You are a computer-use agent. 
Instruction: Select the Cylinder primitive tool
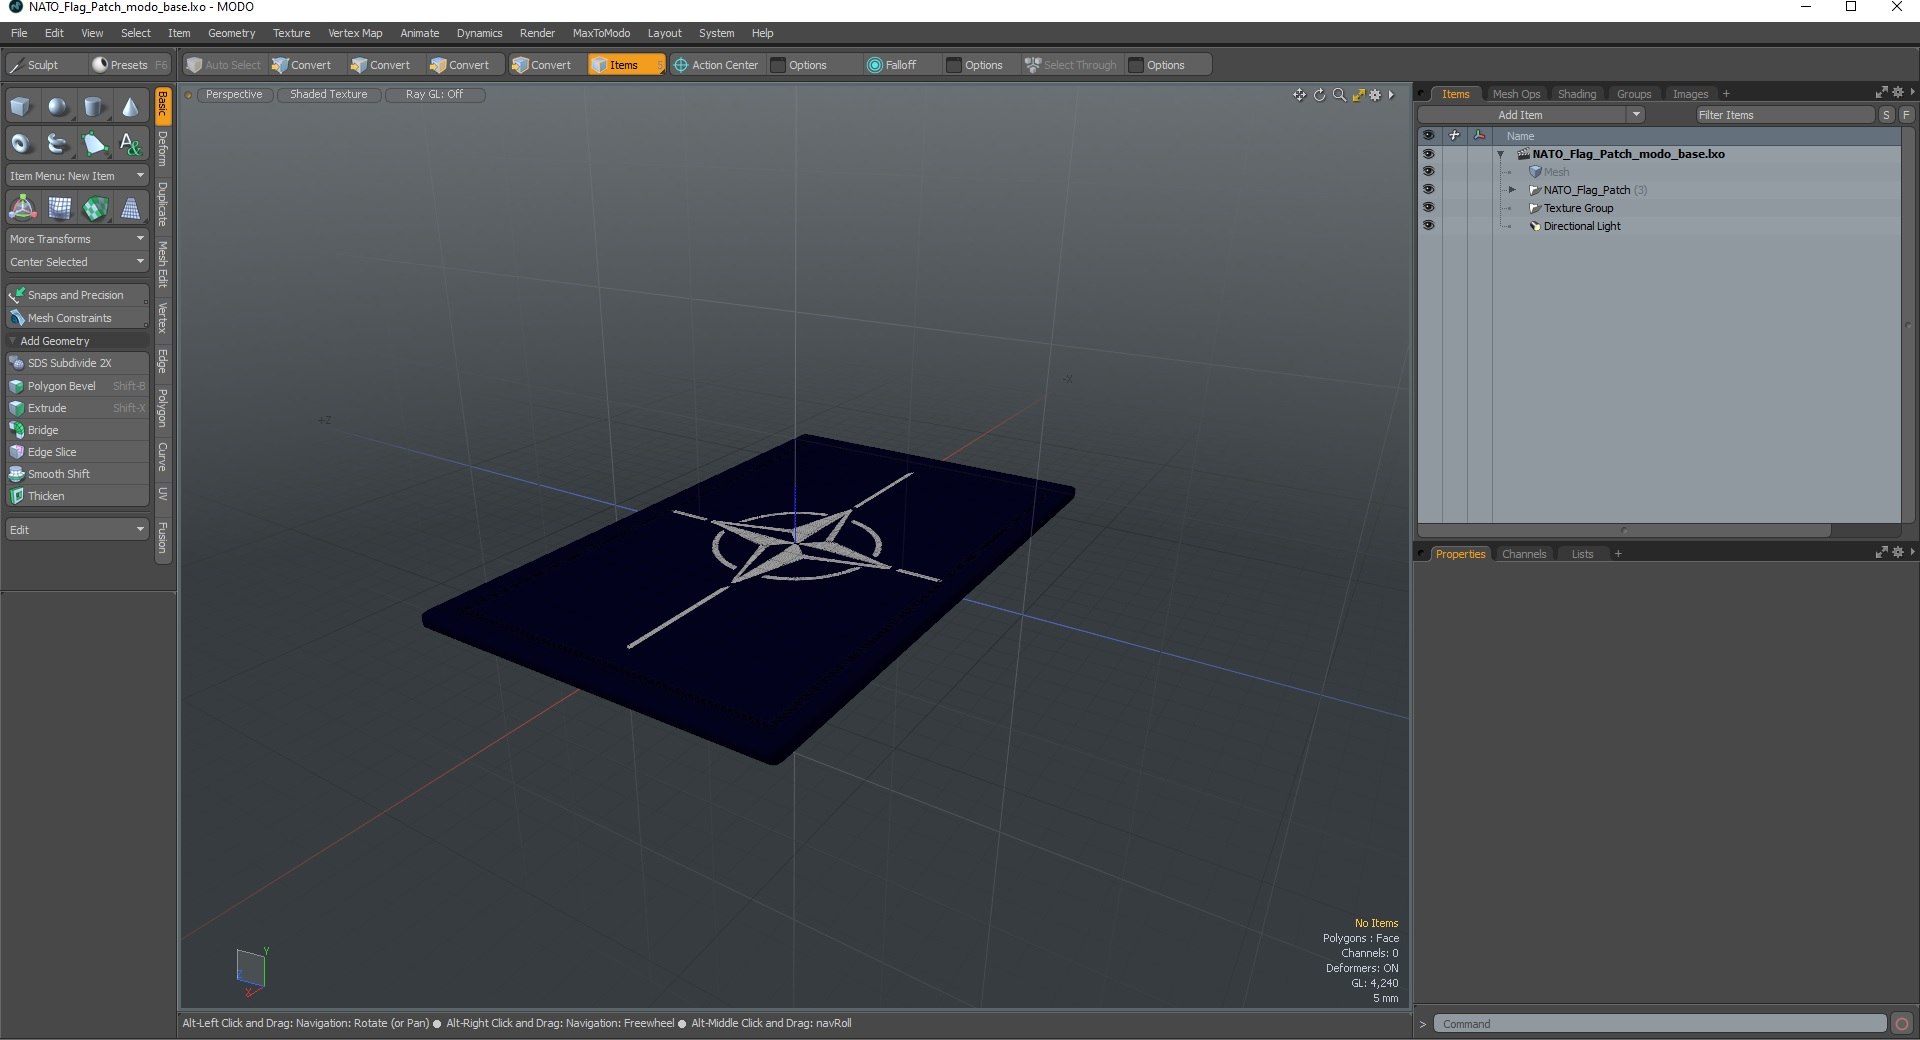click(x=94, y=107)
